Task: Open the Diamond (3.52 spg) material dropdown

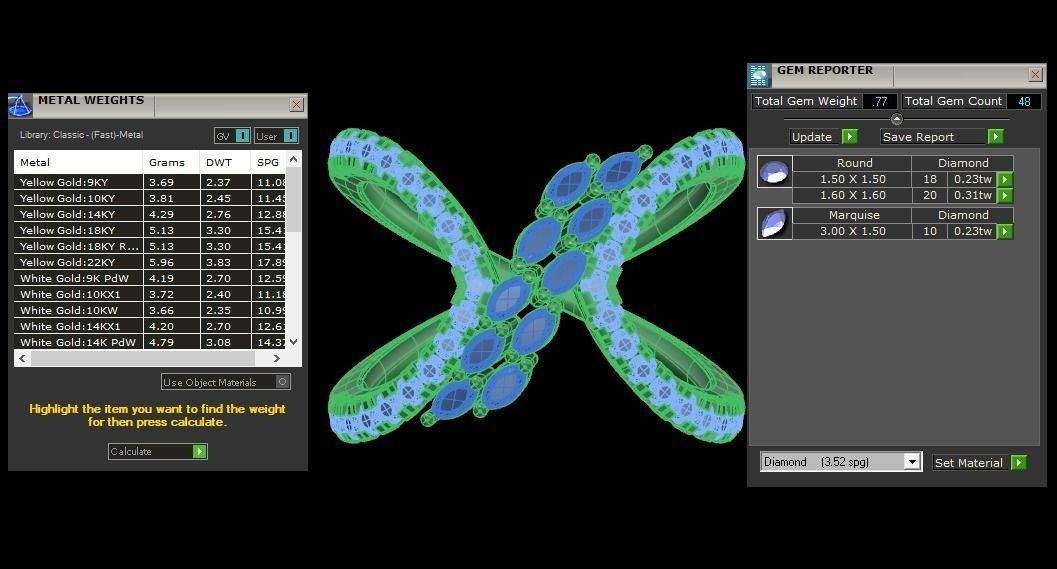Action: (911, 462)
